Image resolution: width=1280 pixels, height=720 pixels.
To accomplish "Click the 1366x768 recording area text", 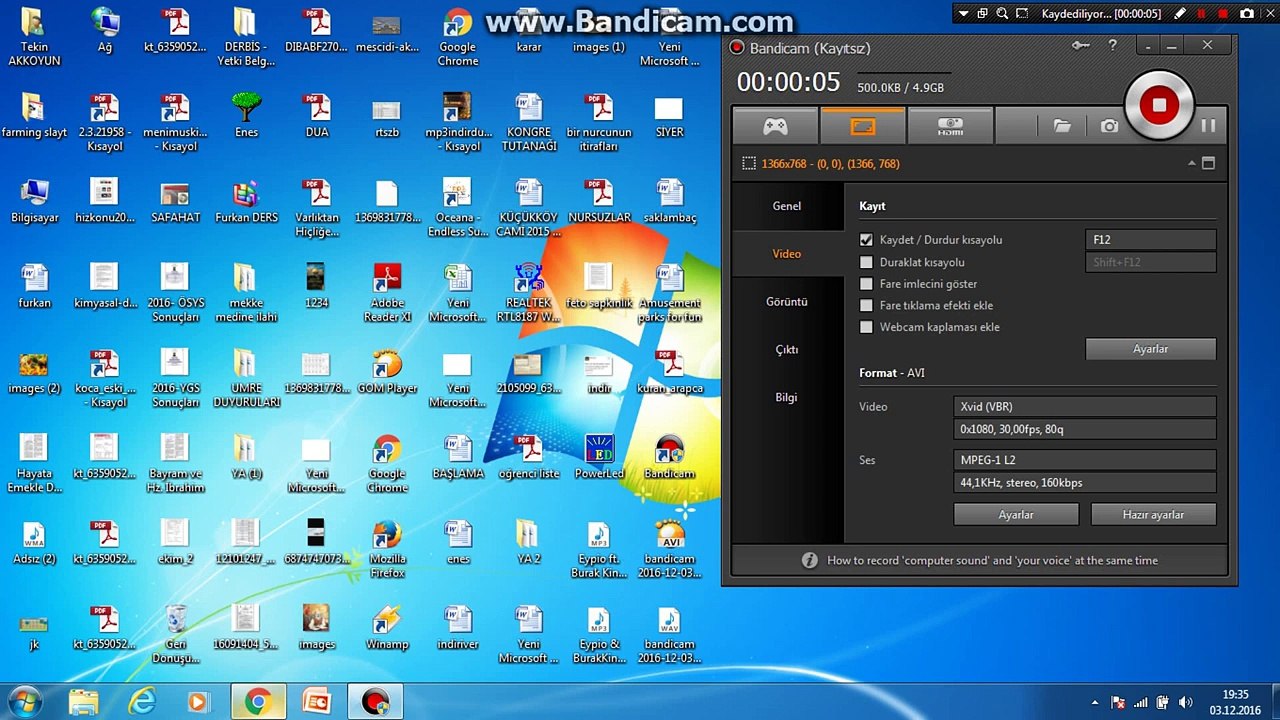I will click(830, 164).
